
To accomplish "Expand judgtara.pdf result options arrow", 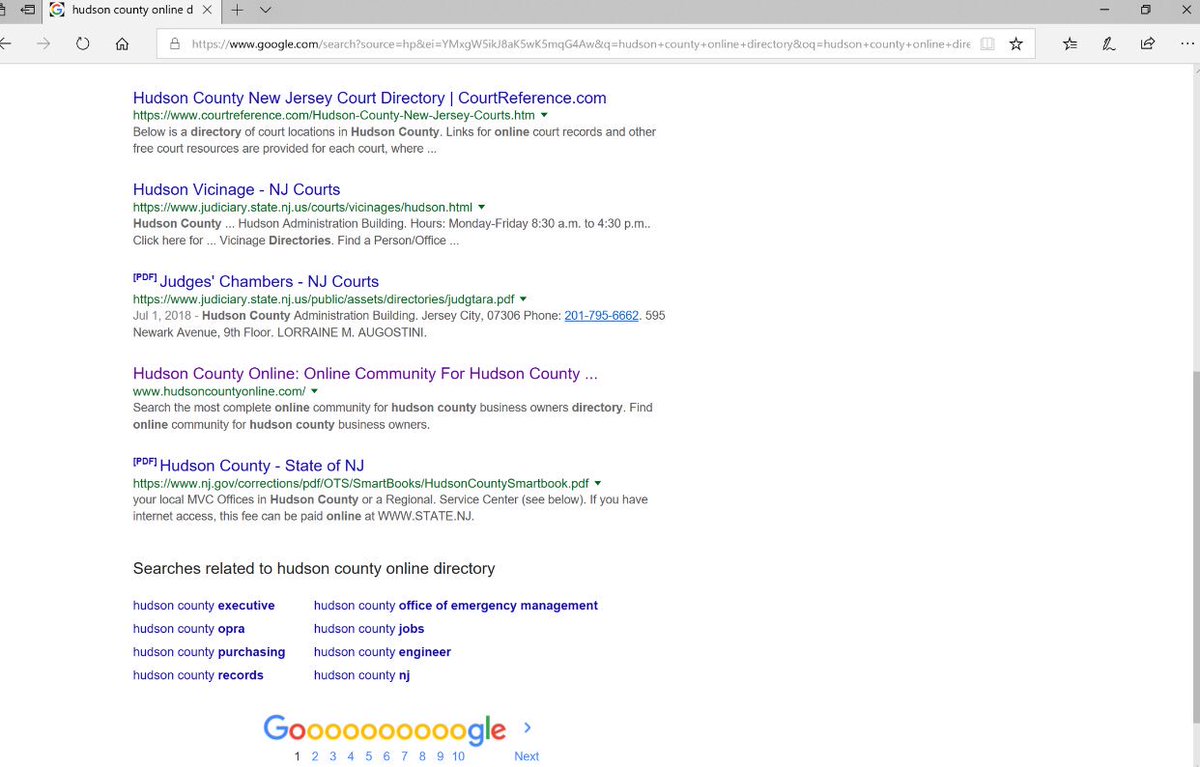I will click(523, 299).
